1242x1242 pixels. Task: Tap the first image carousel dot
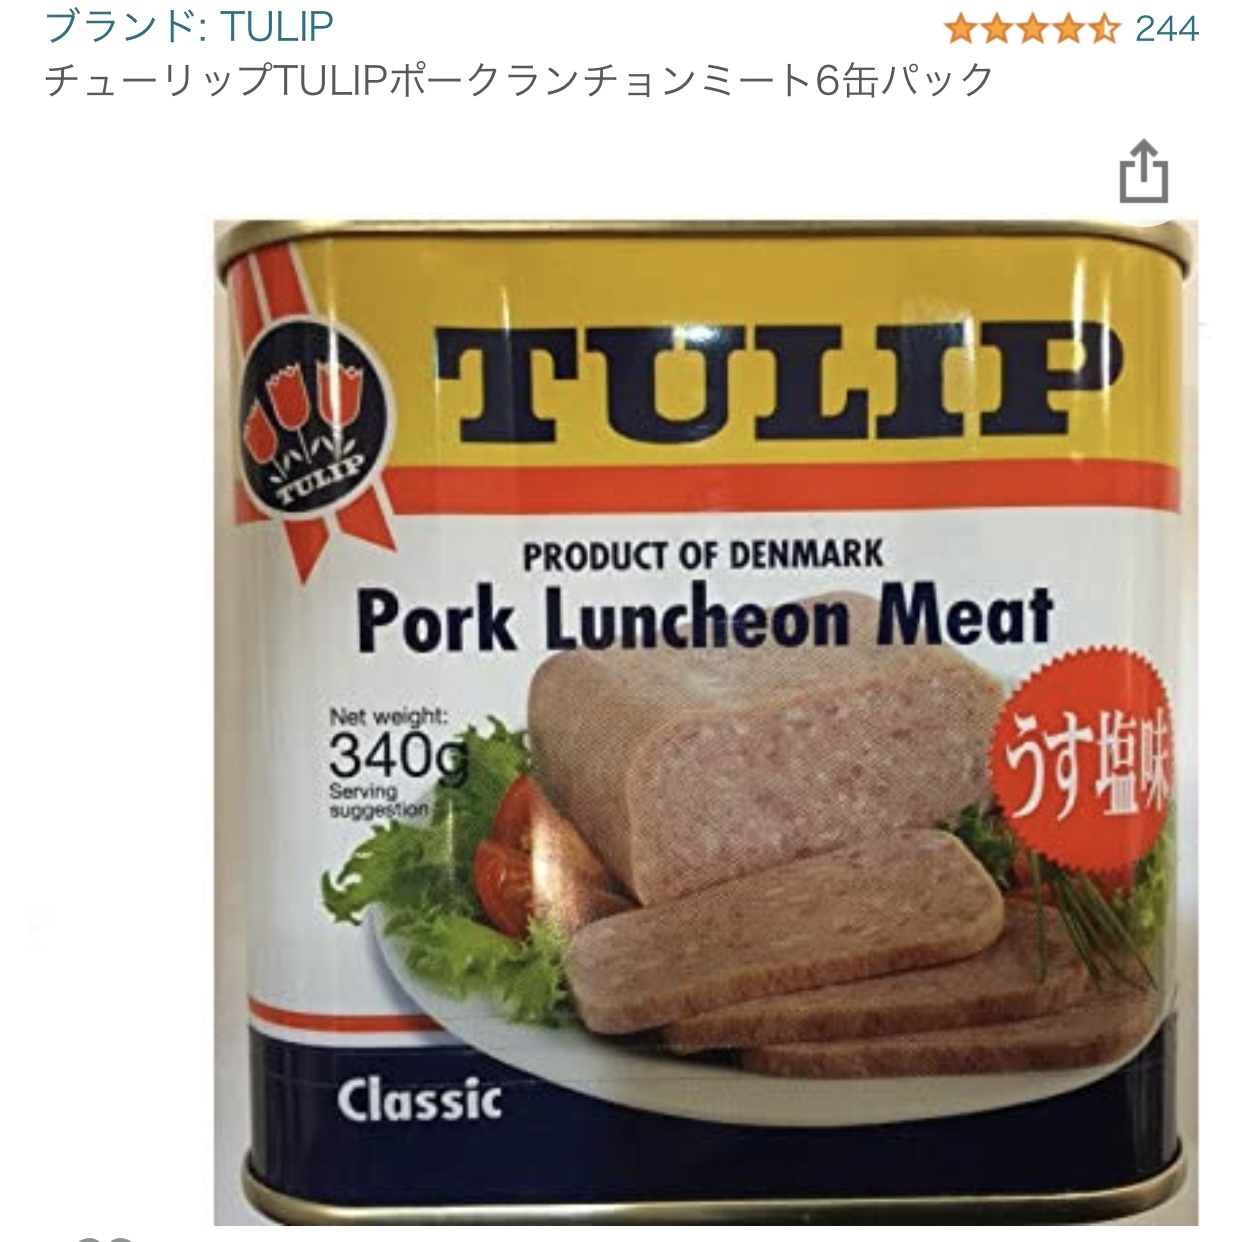[x=90, y=1239]
